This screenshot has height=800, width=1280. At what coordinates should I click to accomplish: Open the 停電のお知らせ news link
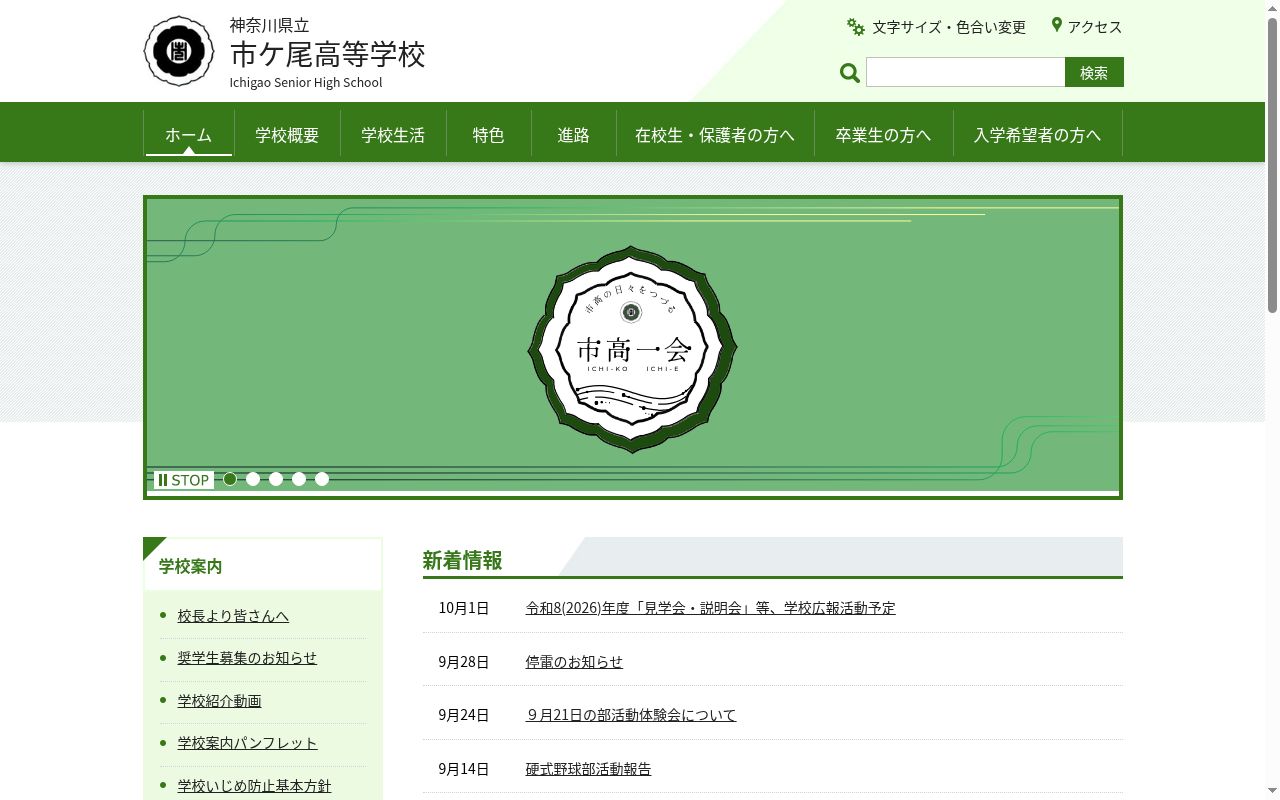point(574,662)
